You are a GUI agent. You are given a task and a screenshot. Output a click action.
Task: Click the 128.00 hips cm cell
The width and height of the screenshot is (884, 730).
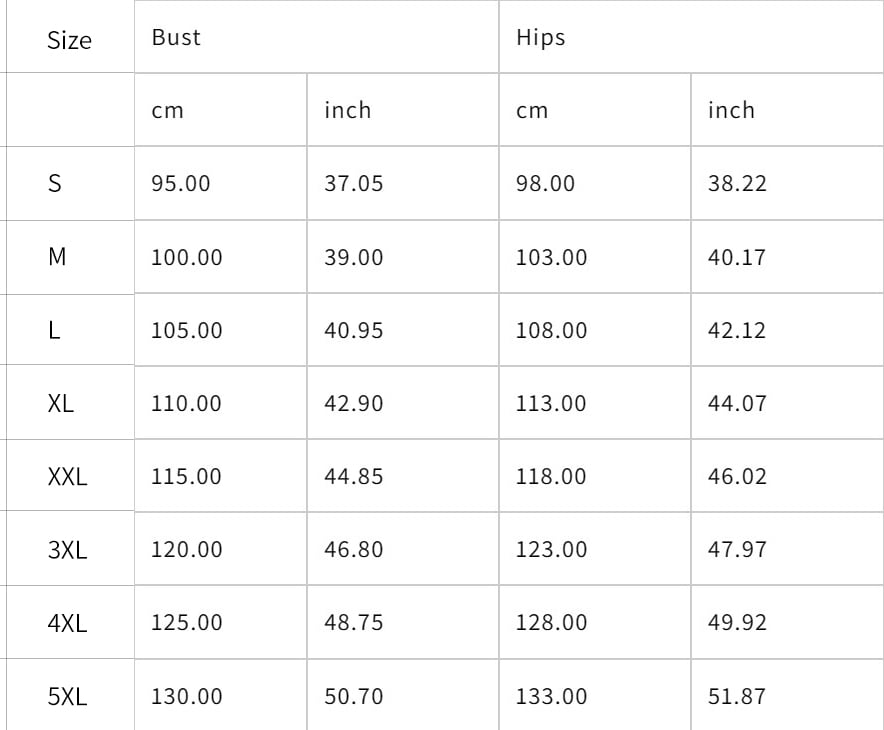click(x=551, y=623)
